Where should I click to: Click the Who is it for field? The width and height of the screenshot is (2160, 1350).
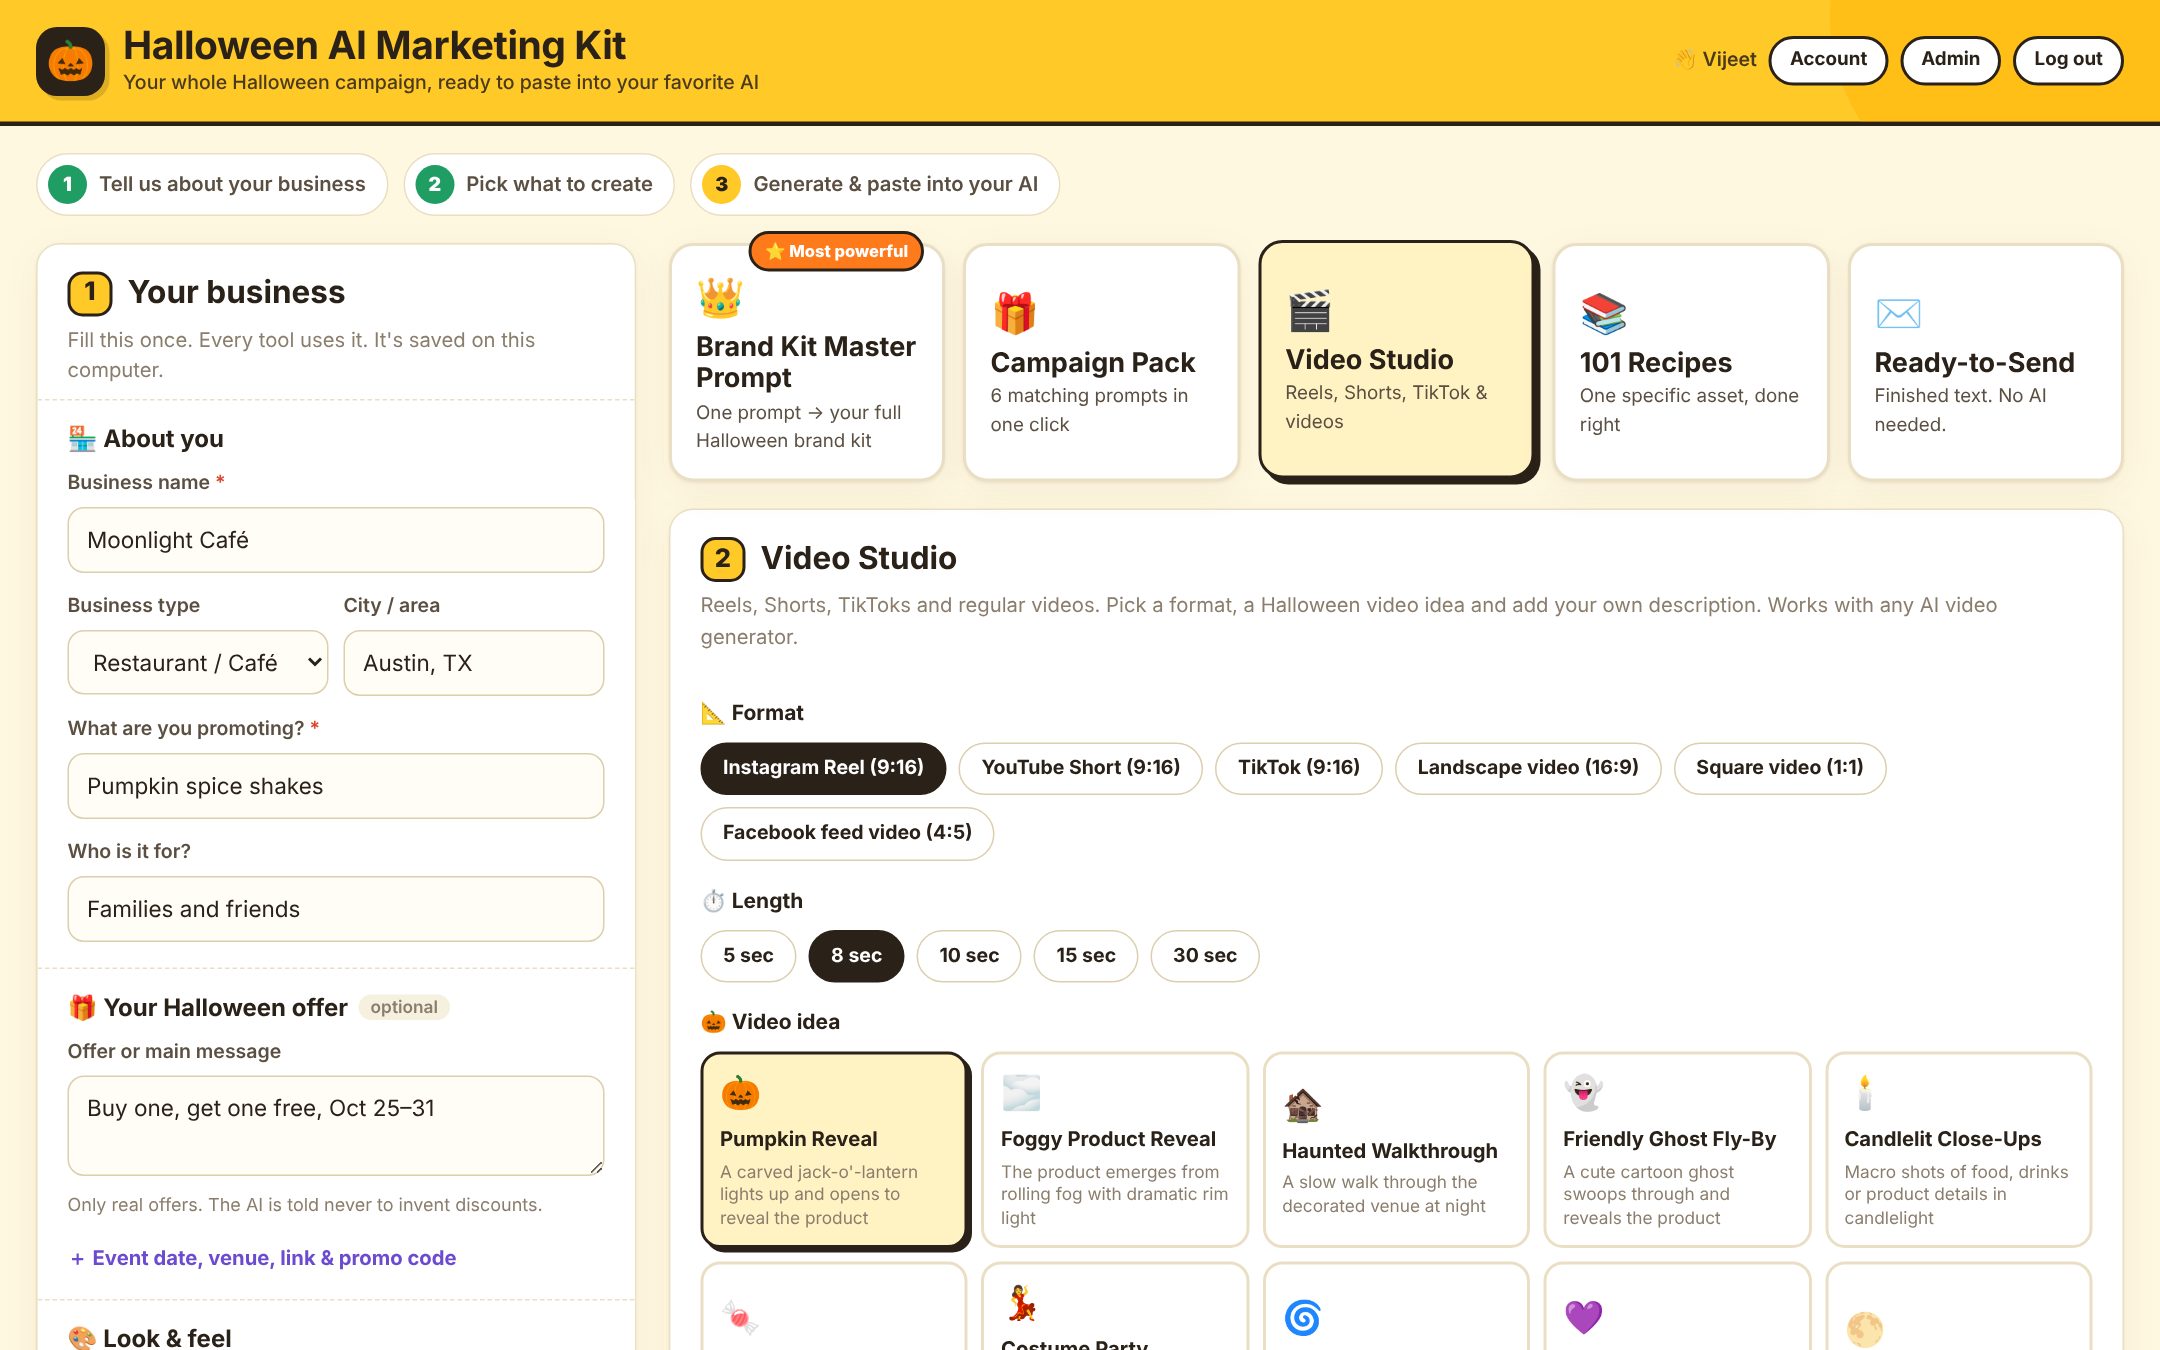(x=336, y=909)
